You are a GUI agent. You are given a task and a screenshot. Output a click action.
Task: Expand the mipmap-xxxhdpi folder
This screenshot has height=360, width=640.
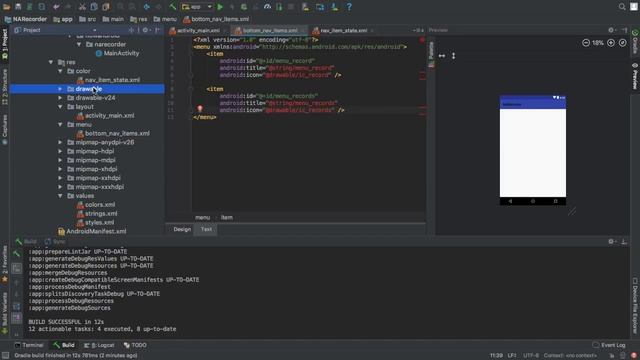click(x=60, y=187)
